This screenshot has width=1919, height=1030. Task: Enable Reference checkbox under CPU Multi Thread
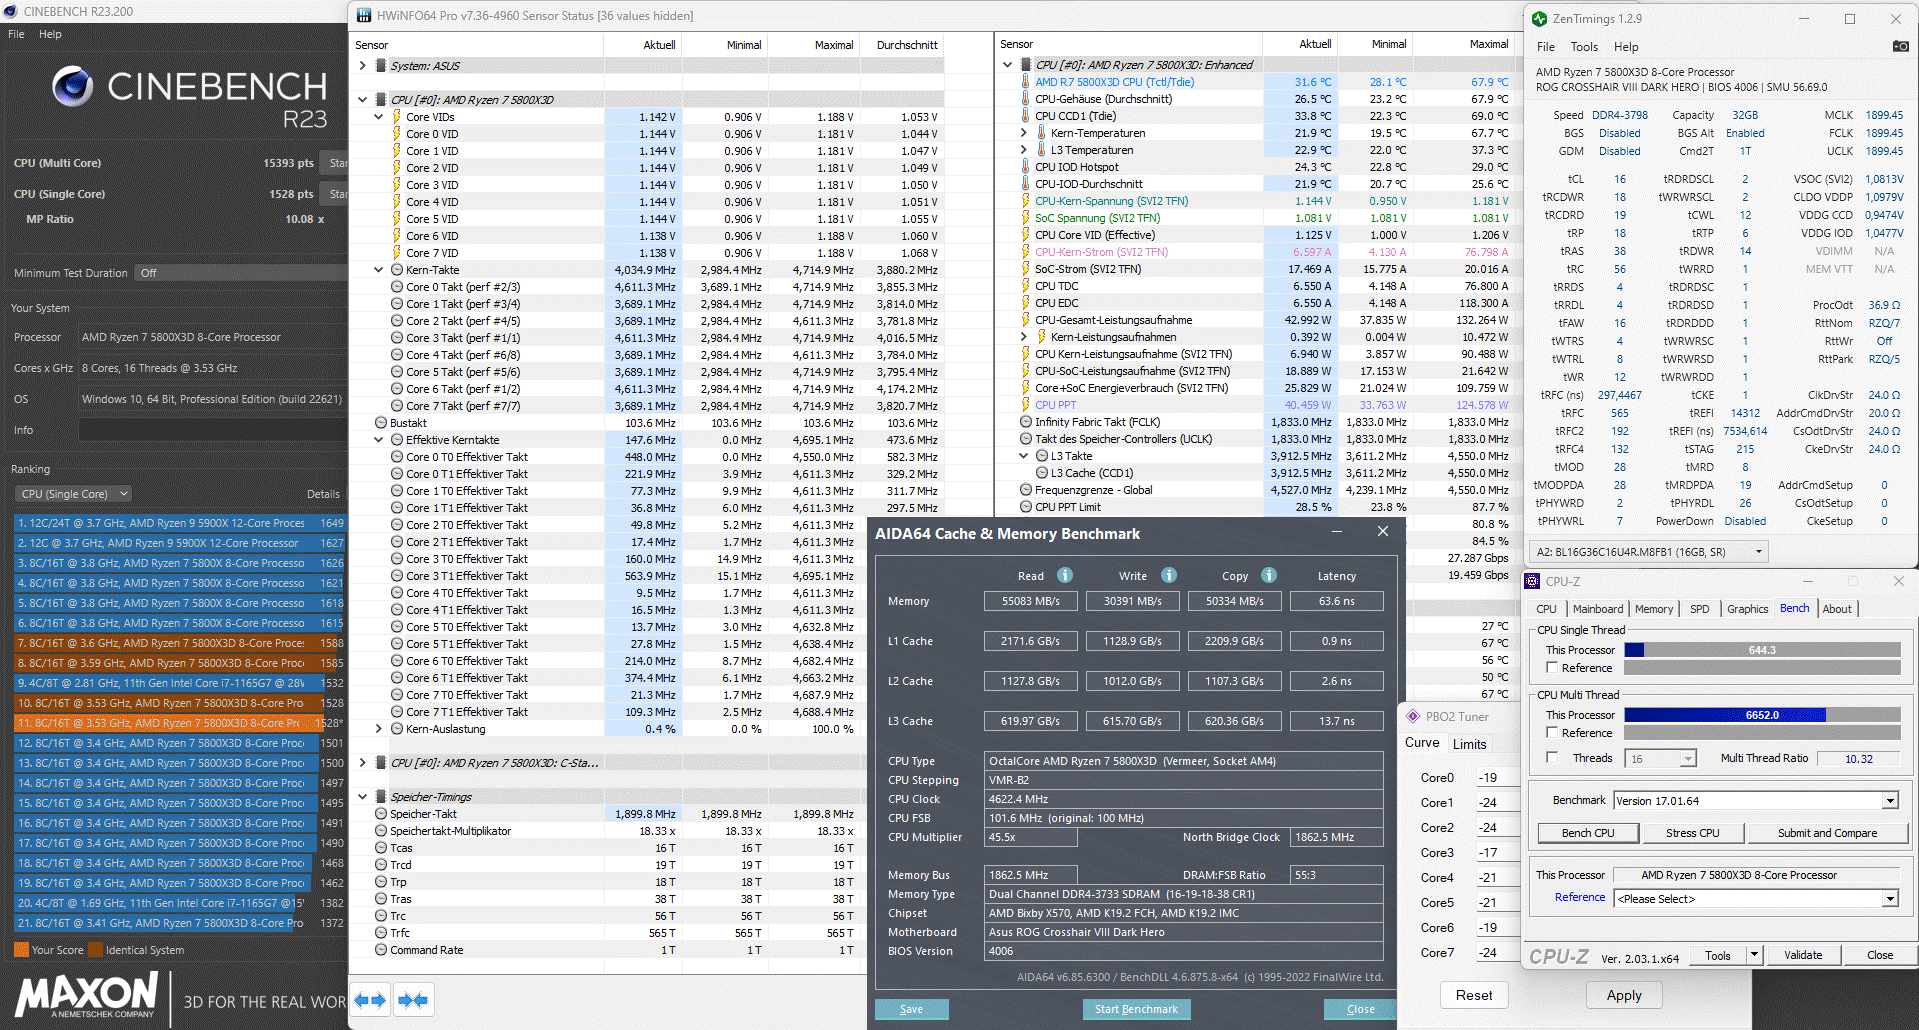1552,732
